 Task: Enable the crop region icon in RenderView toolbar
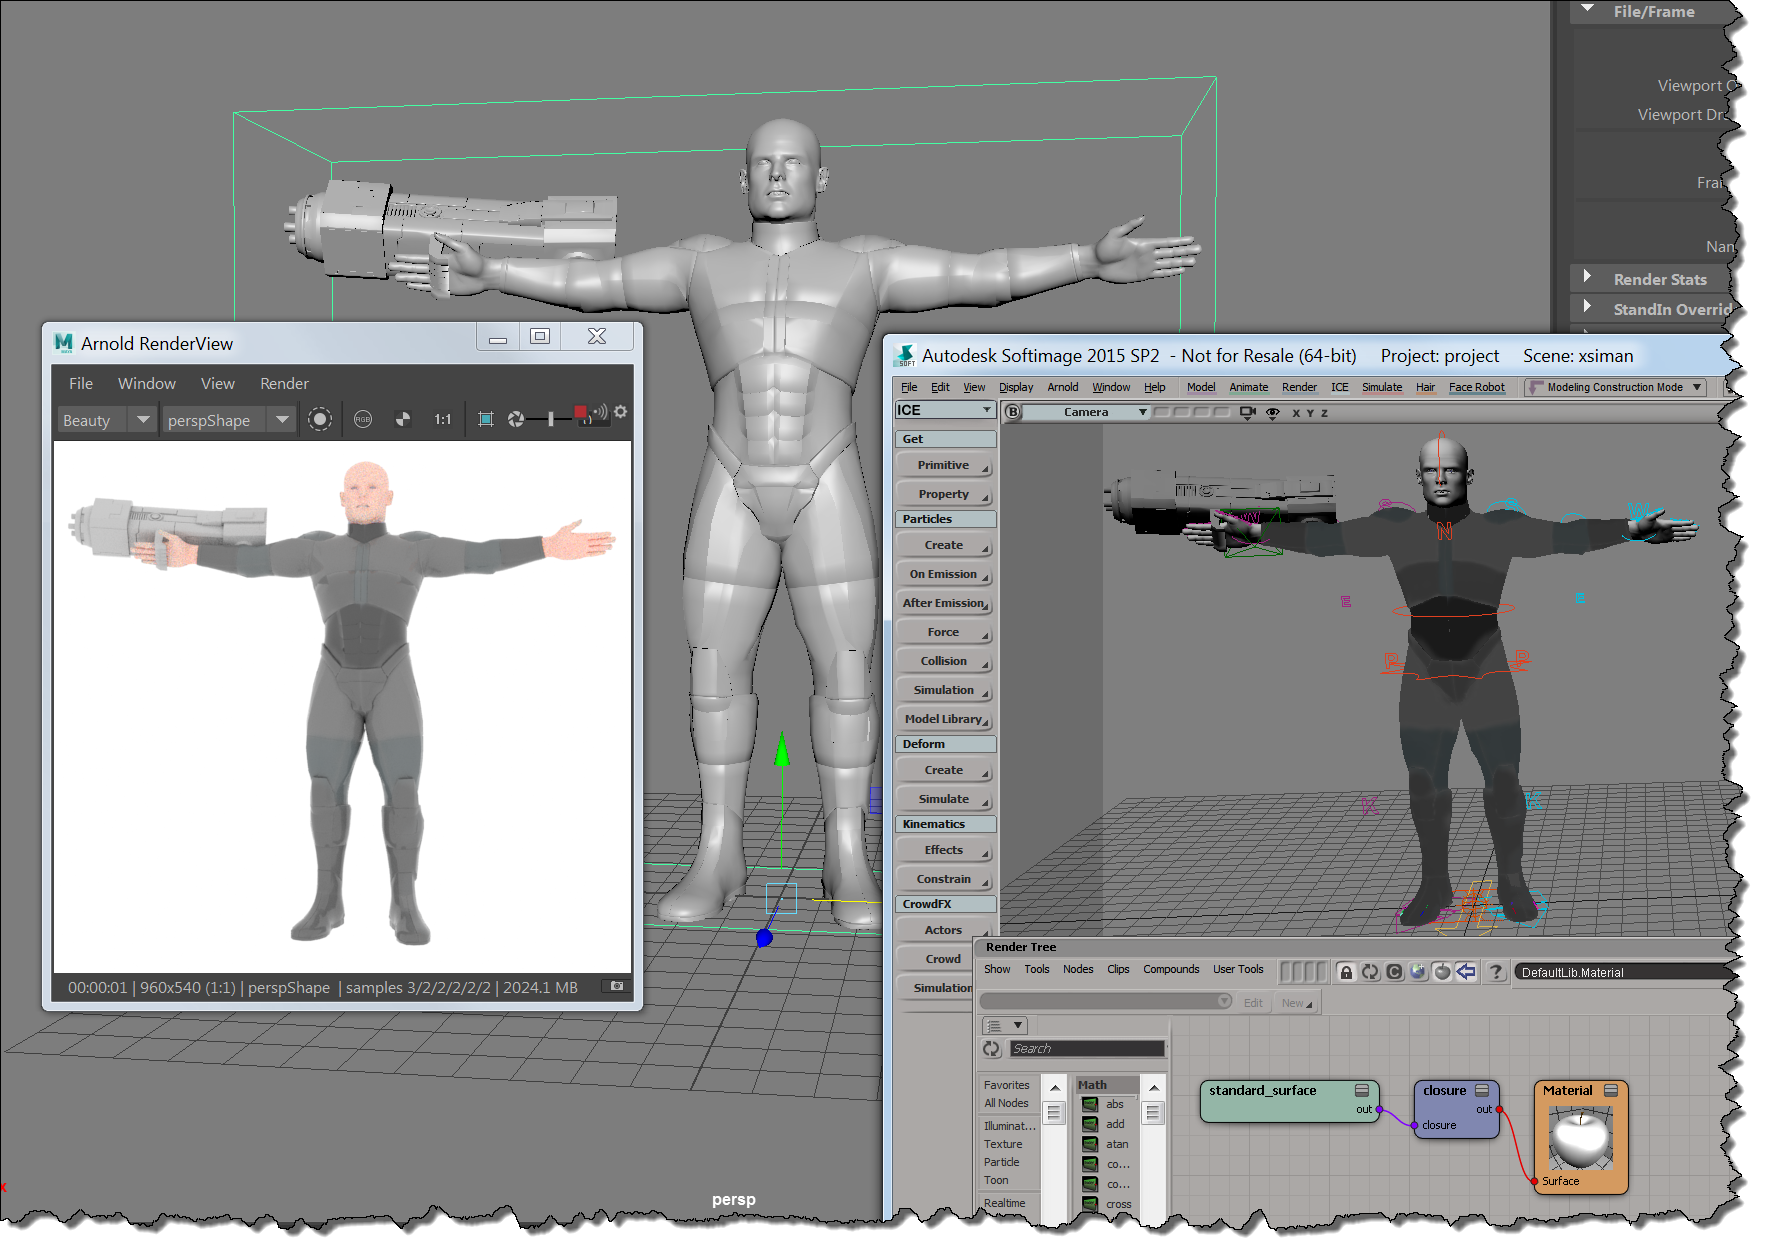coord(486,419)
